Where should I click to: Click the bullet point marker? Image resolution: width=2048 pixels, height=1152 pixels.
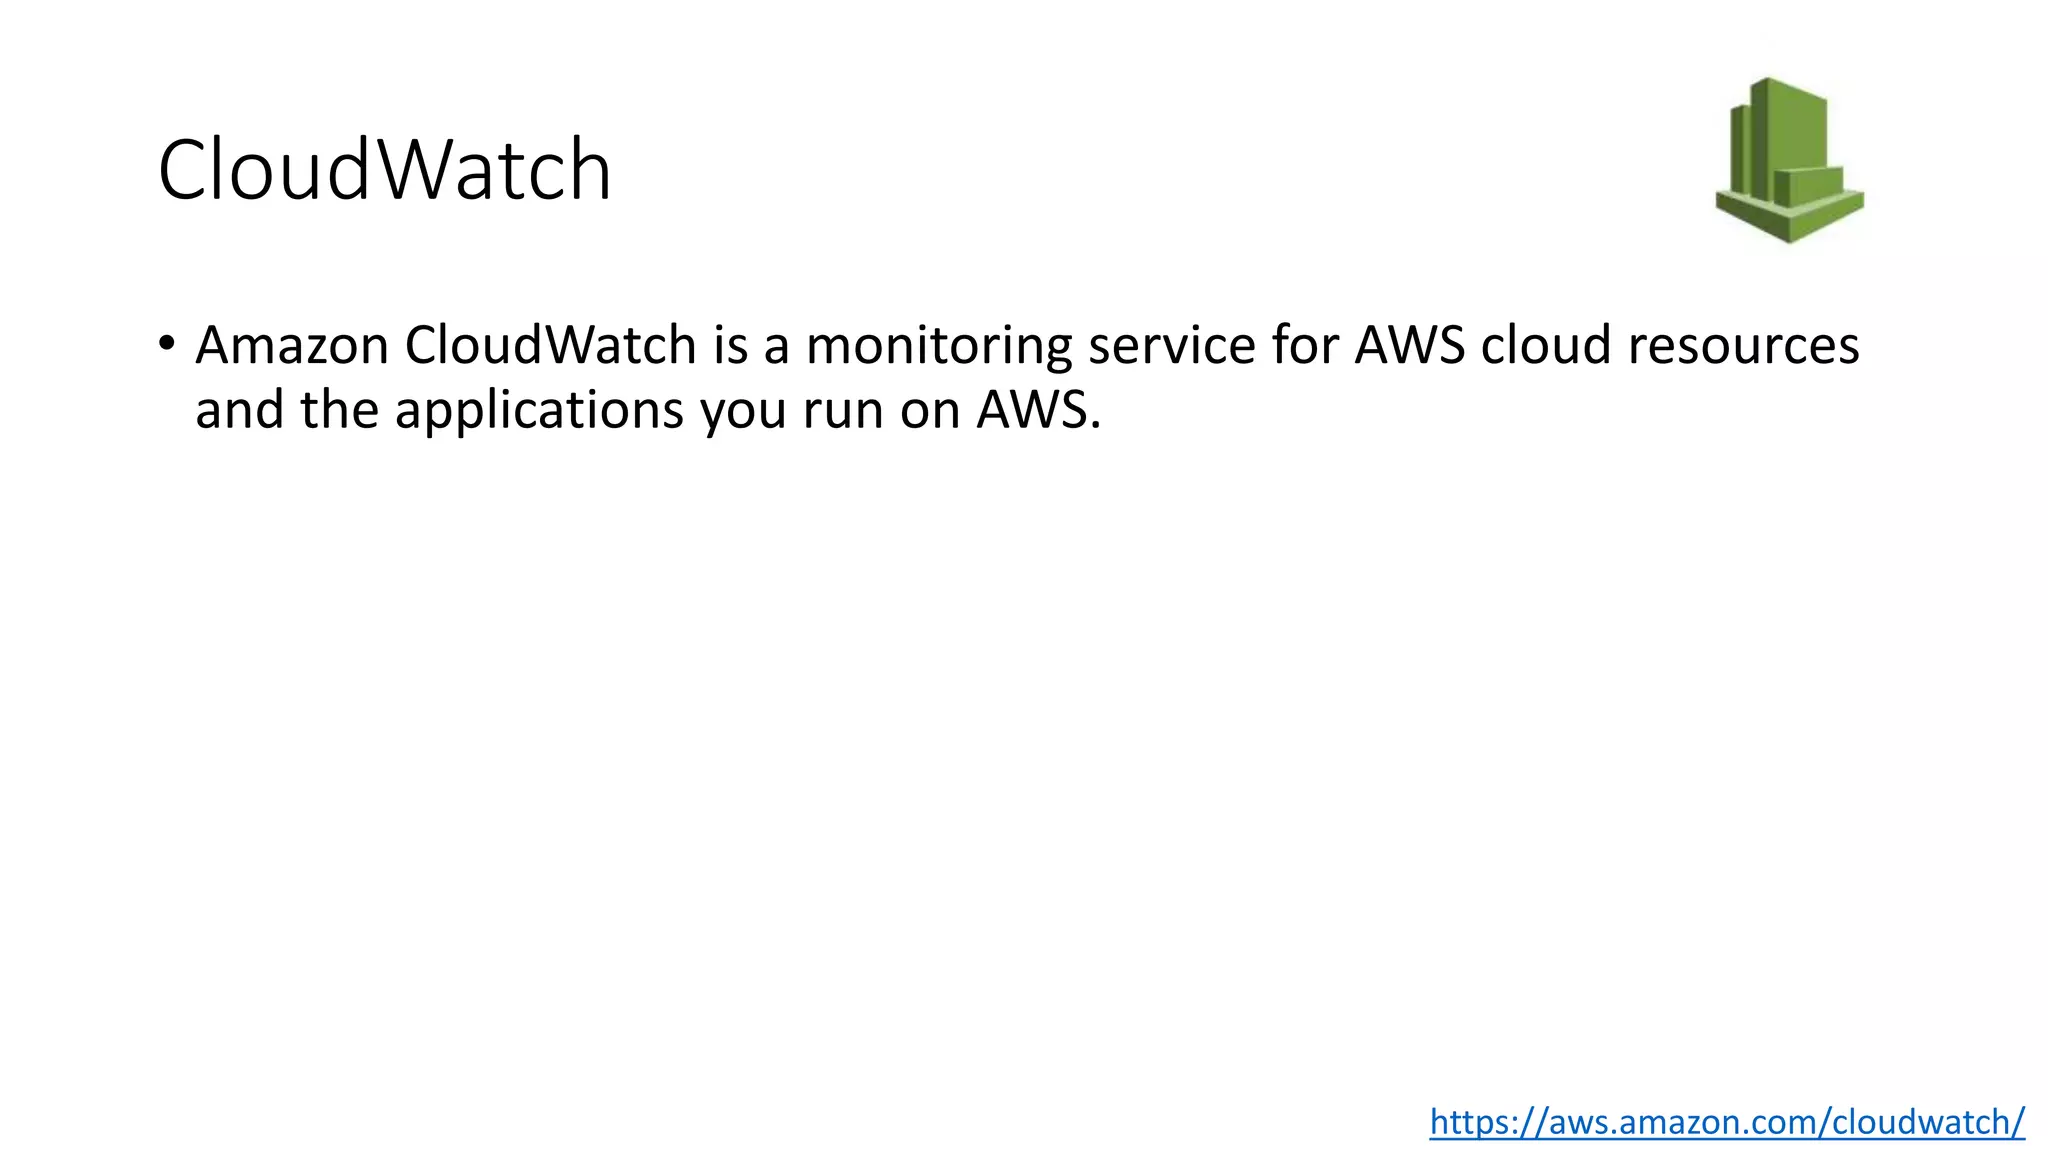(x=167, y=344)
